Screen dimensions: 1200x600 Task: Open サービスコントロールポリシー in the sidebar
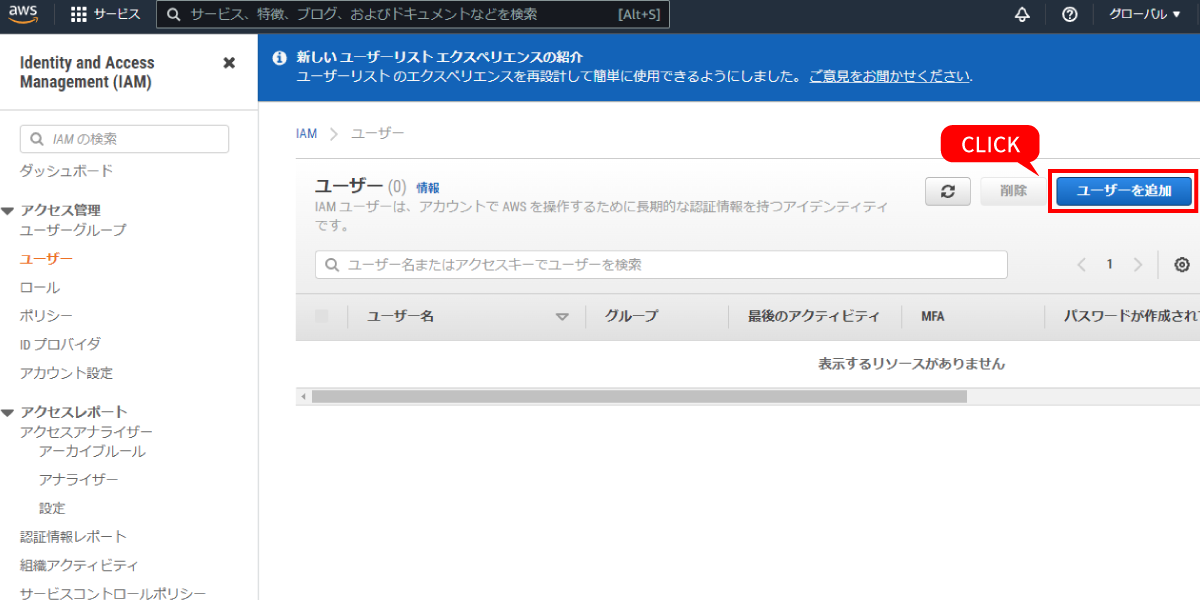tap(113, 593)
